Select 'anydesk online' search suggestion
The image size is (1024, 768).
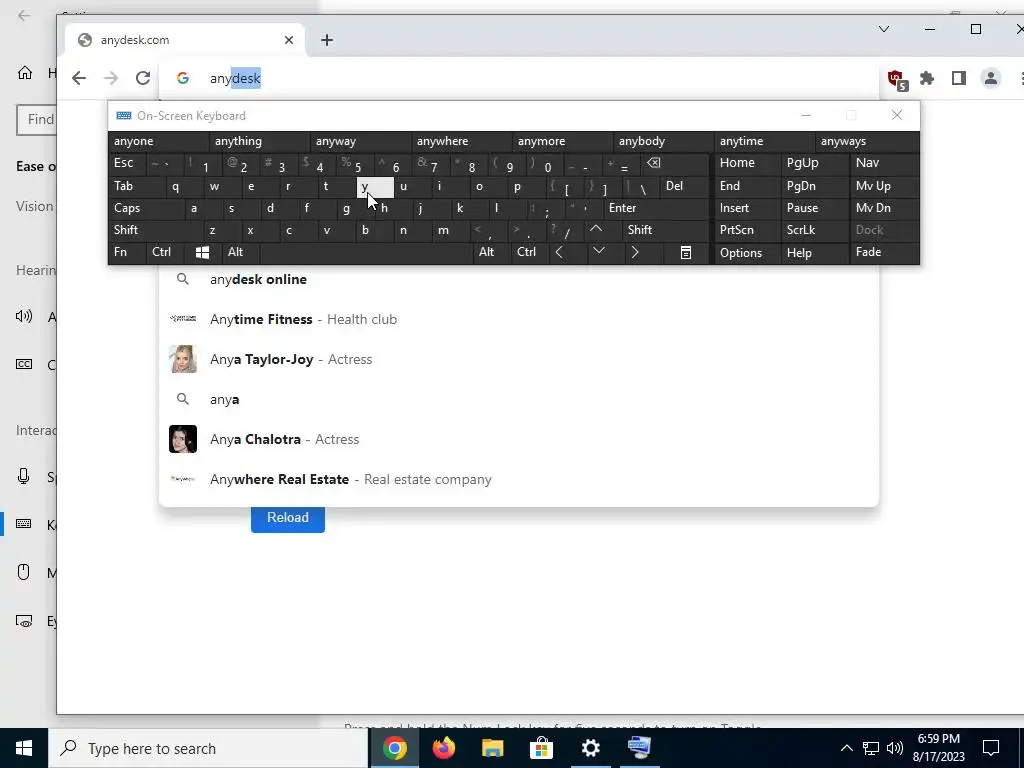pos(519,280)
